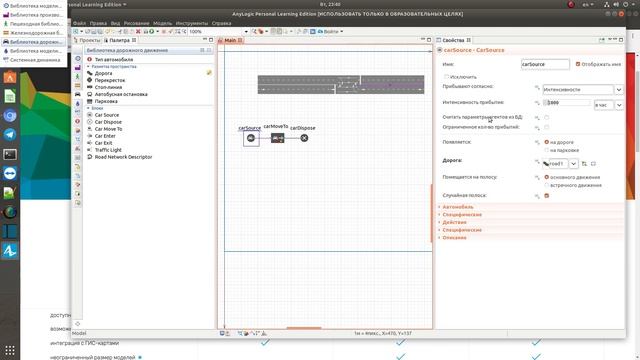Select the Car Dispose palette block
This screenshot has height=360, width=640.
coord(108,122)
